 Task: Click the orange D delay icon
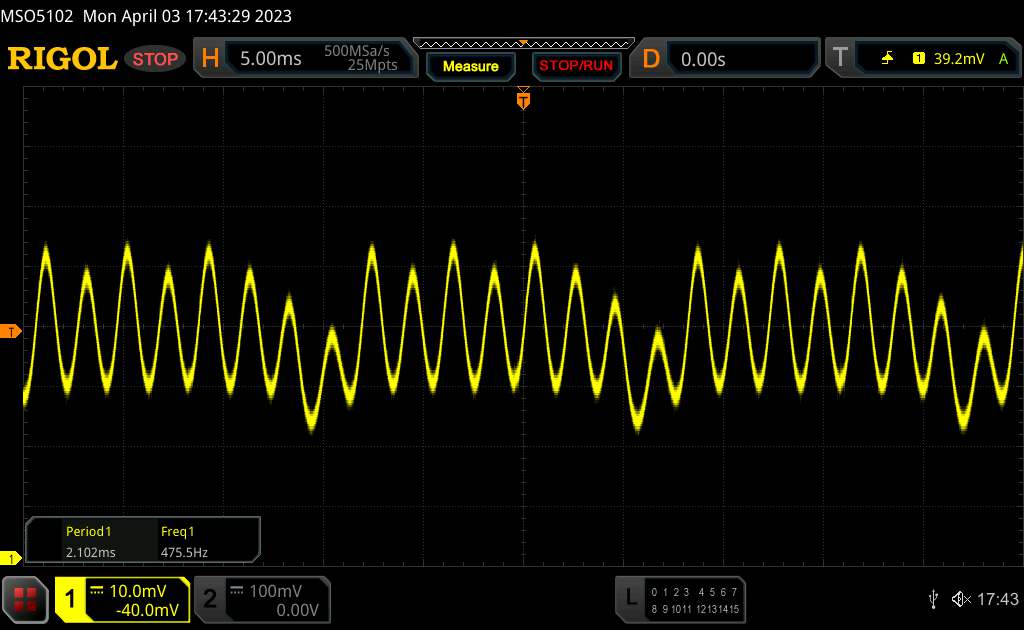click(x=651, y=59)
